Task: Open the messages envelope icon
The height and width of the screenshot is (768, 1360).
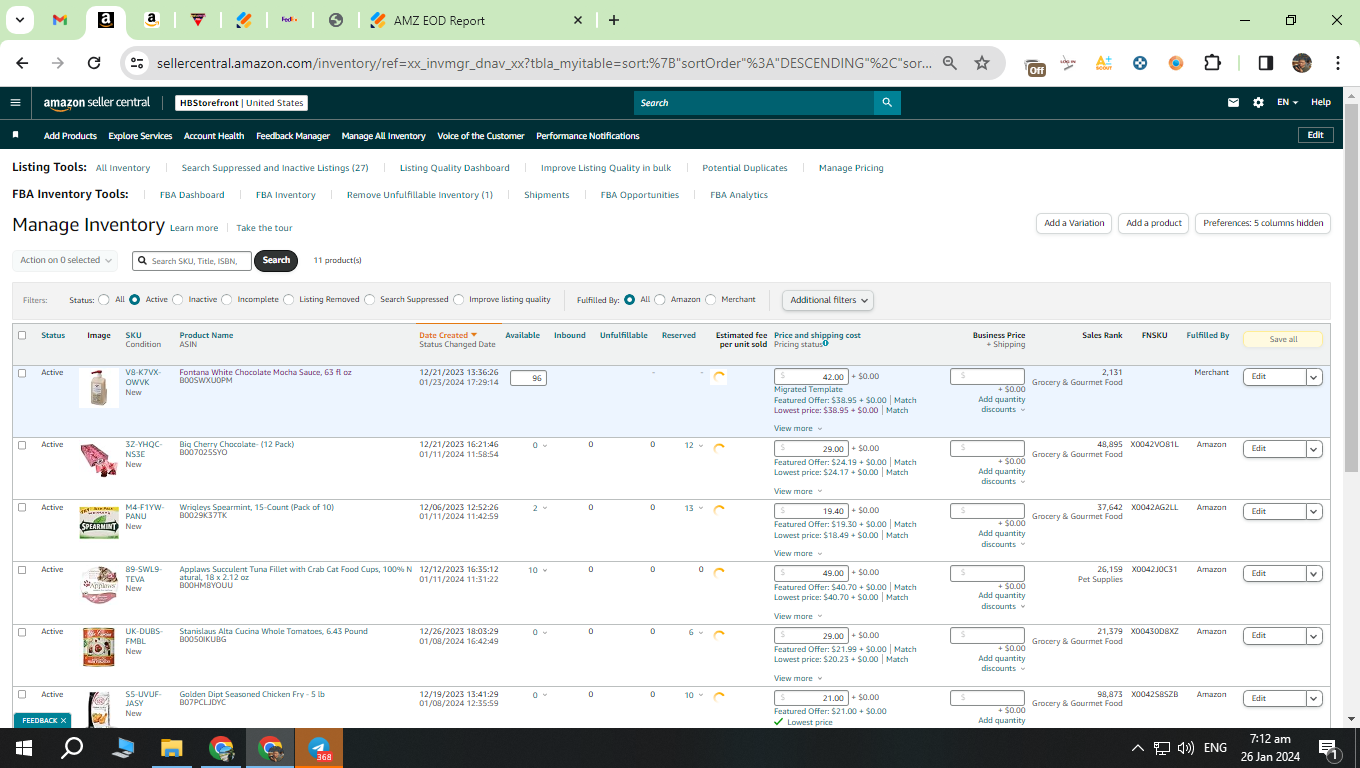Action: point(1234,102)
